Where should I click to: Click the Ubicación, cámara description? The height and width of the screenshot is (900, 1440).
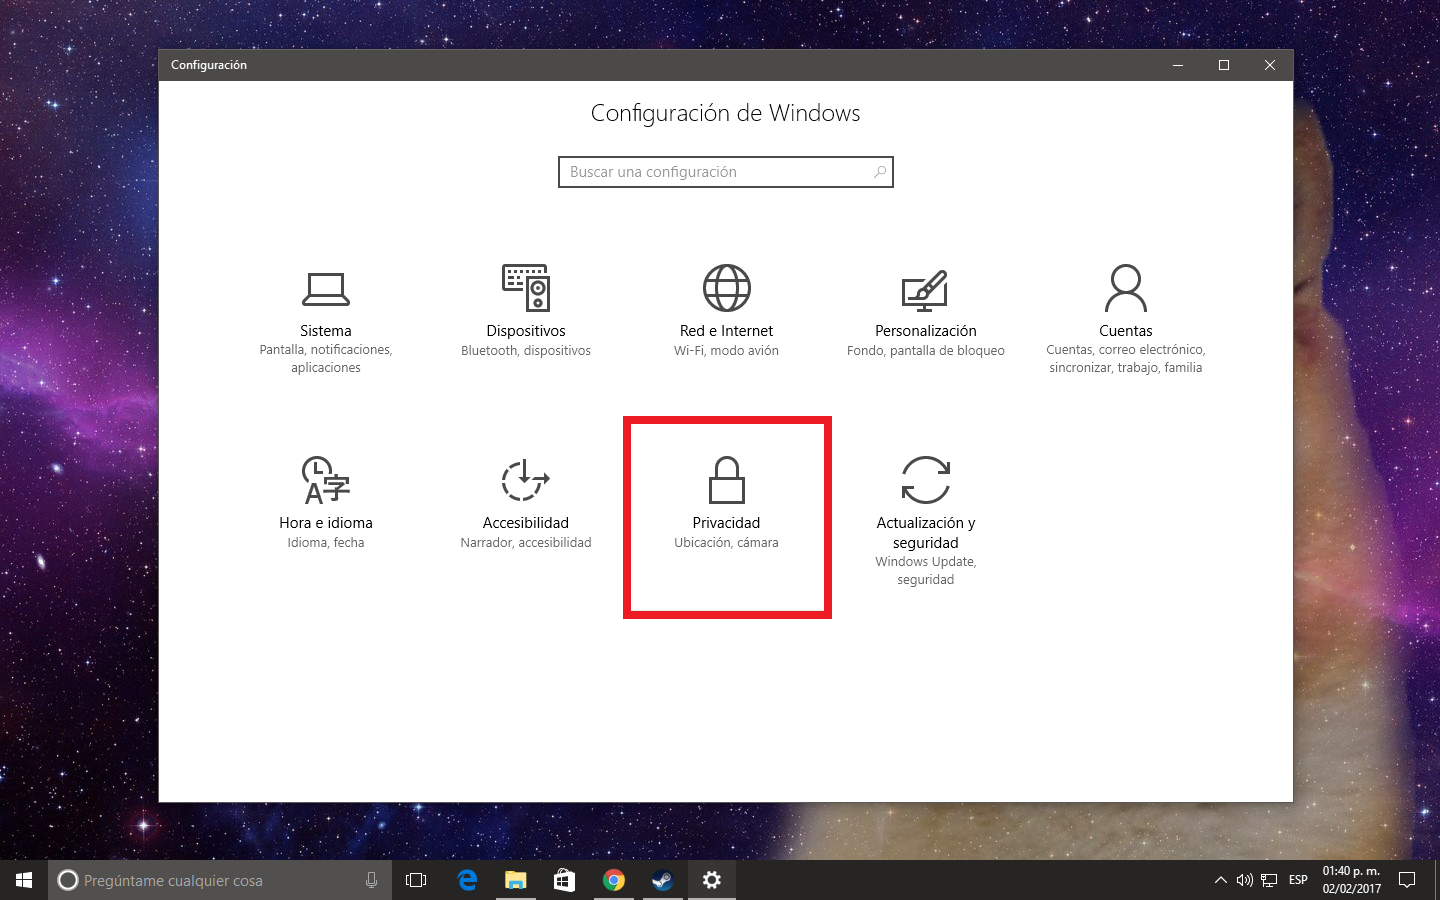pos(727,543)
